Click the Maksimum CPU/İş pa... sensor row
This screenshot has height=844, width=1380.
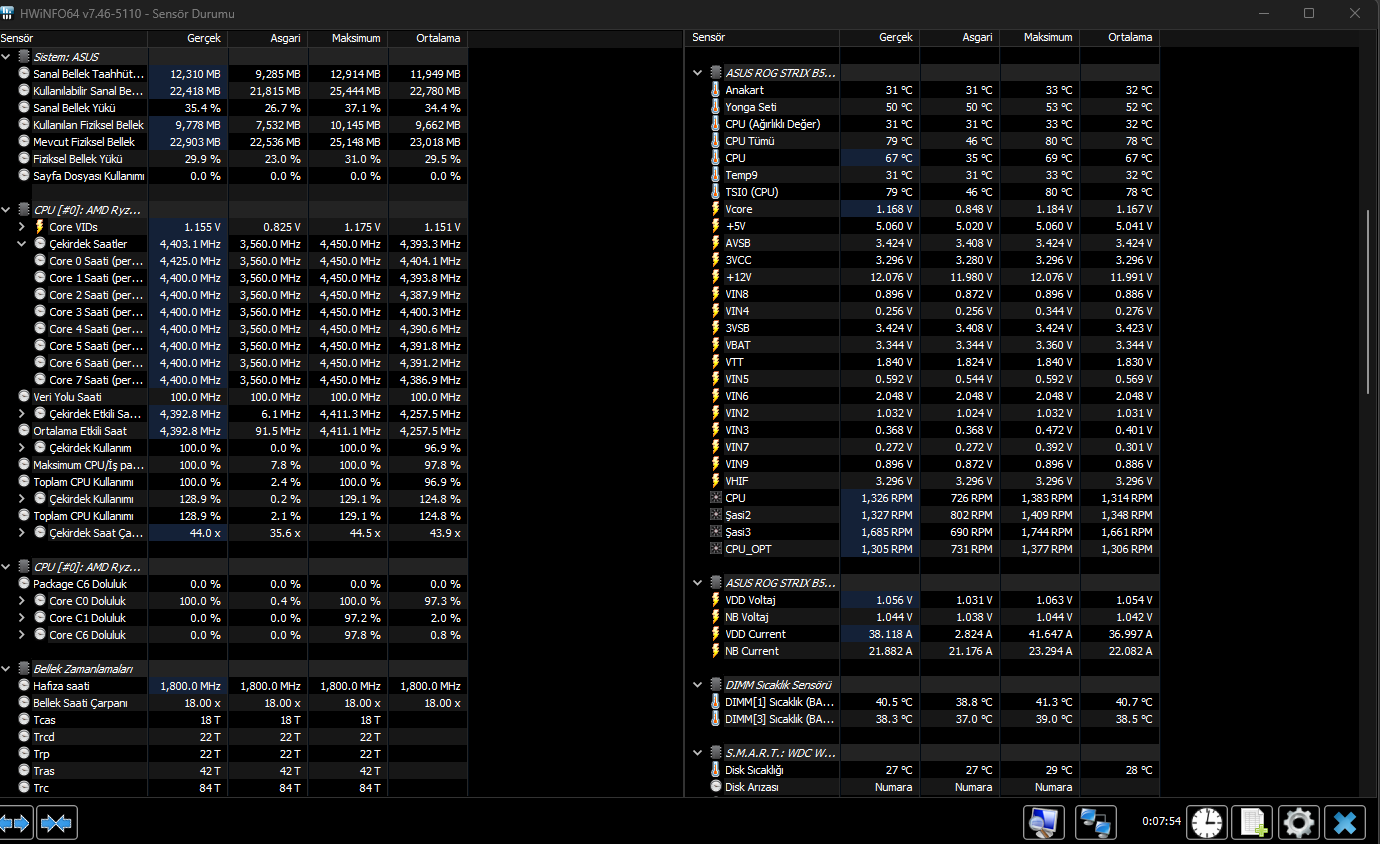click(x=234, y=465)
